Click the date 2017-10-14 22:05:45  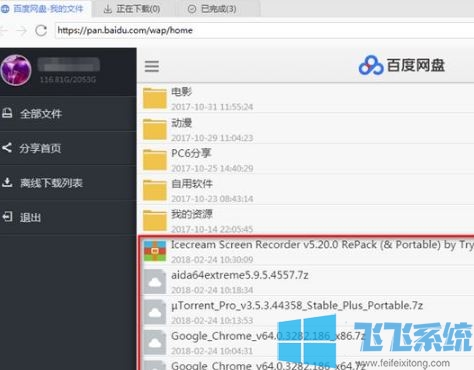coord(212,229)
